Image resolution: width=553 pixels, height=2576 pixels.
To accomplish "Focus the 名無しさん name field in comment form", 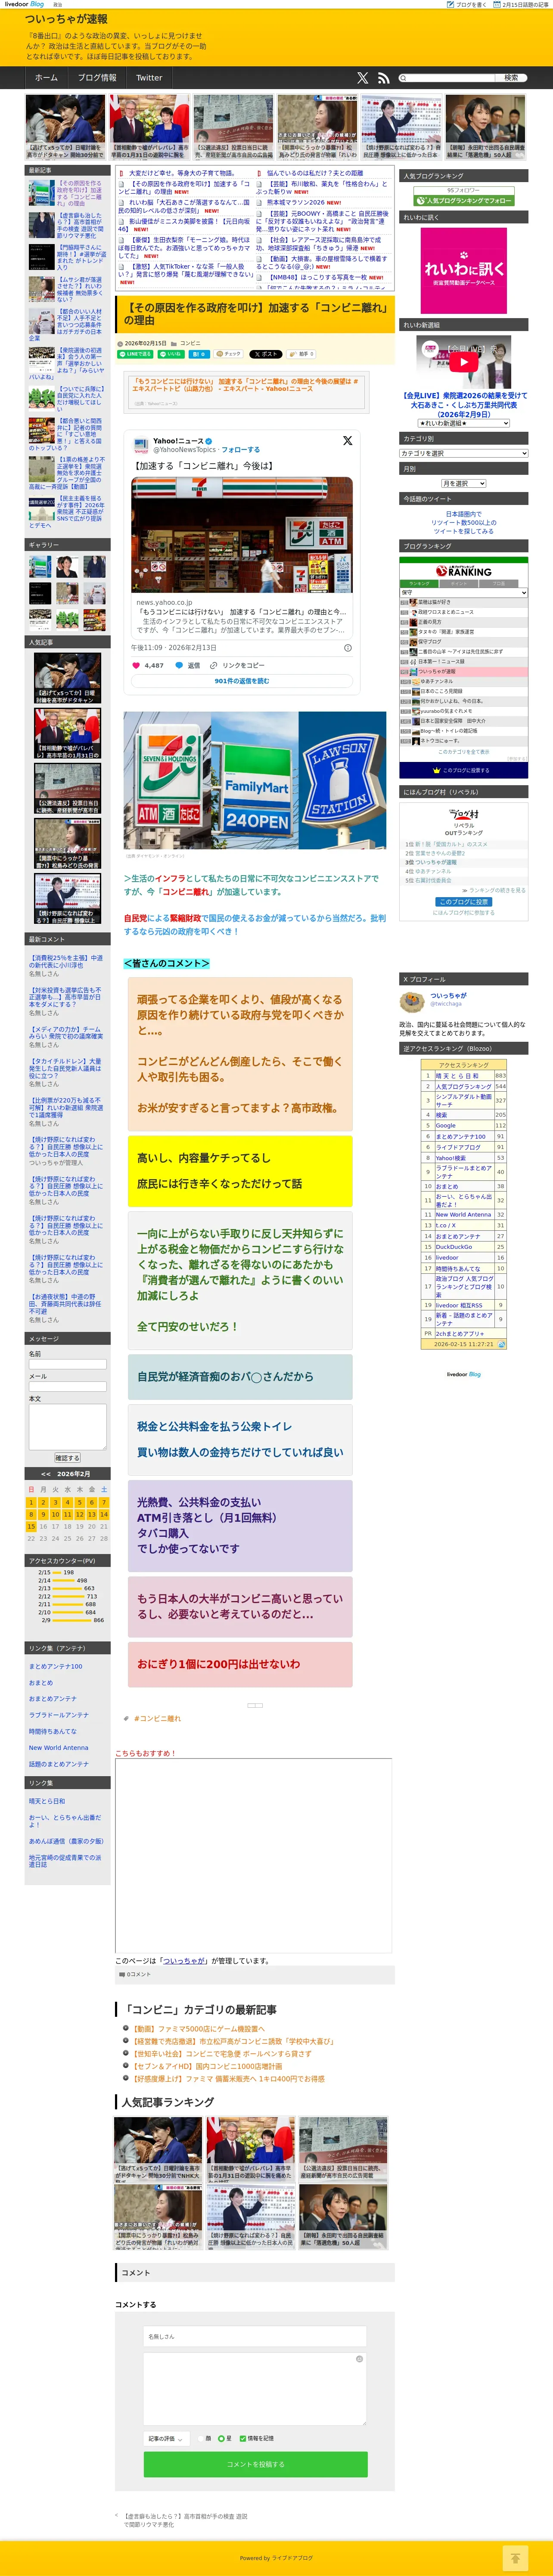I will point(255,2336).
